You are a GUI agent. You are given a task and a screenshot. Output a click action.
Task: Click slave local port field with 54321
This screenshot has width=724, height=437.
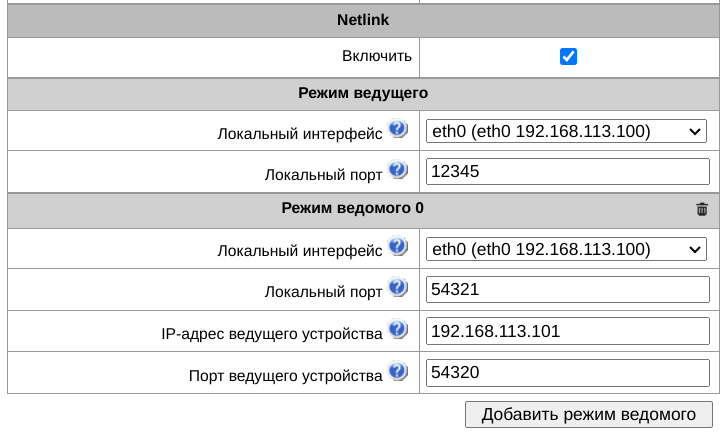click(x=567, y=290)
